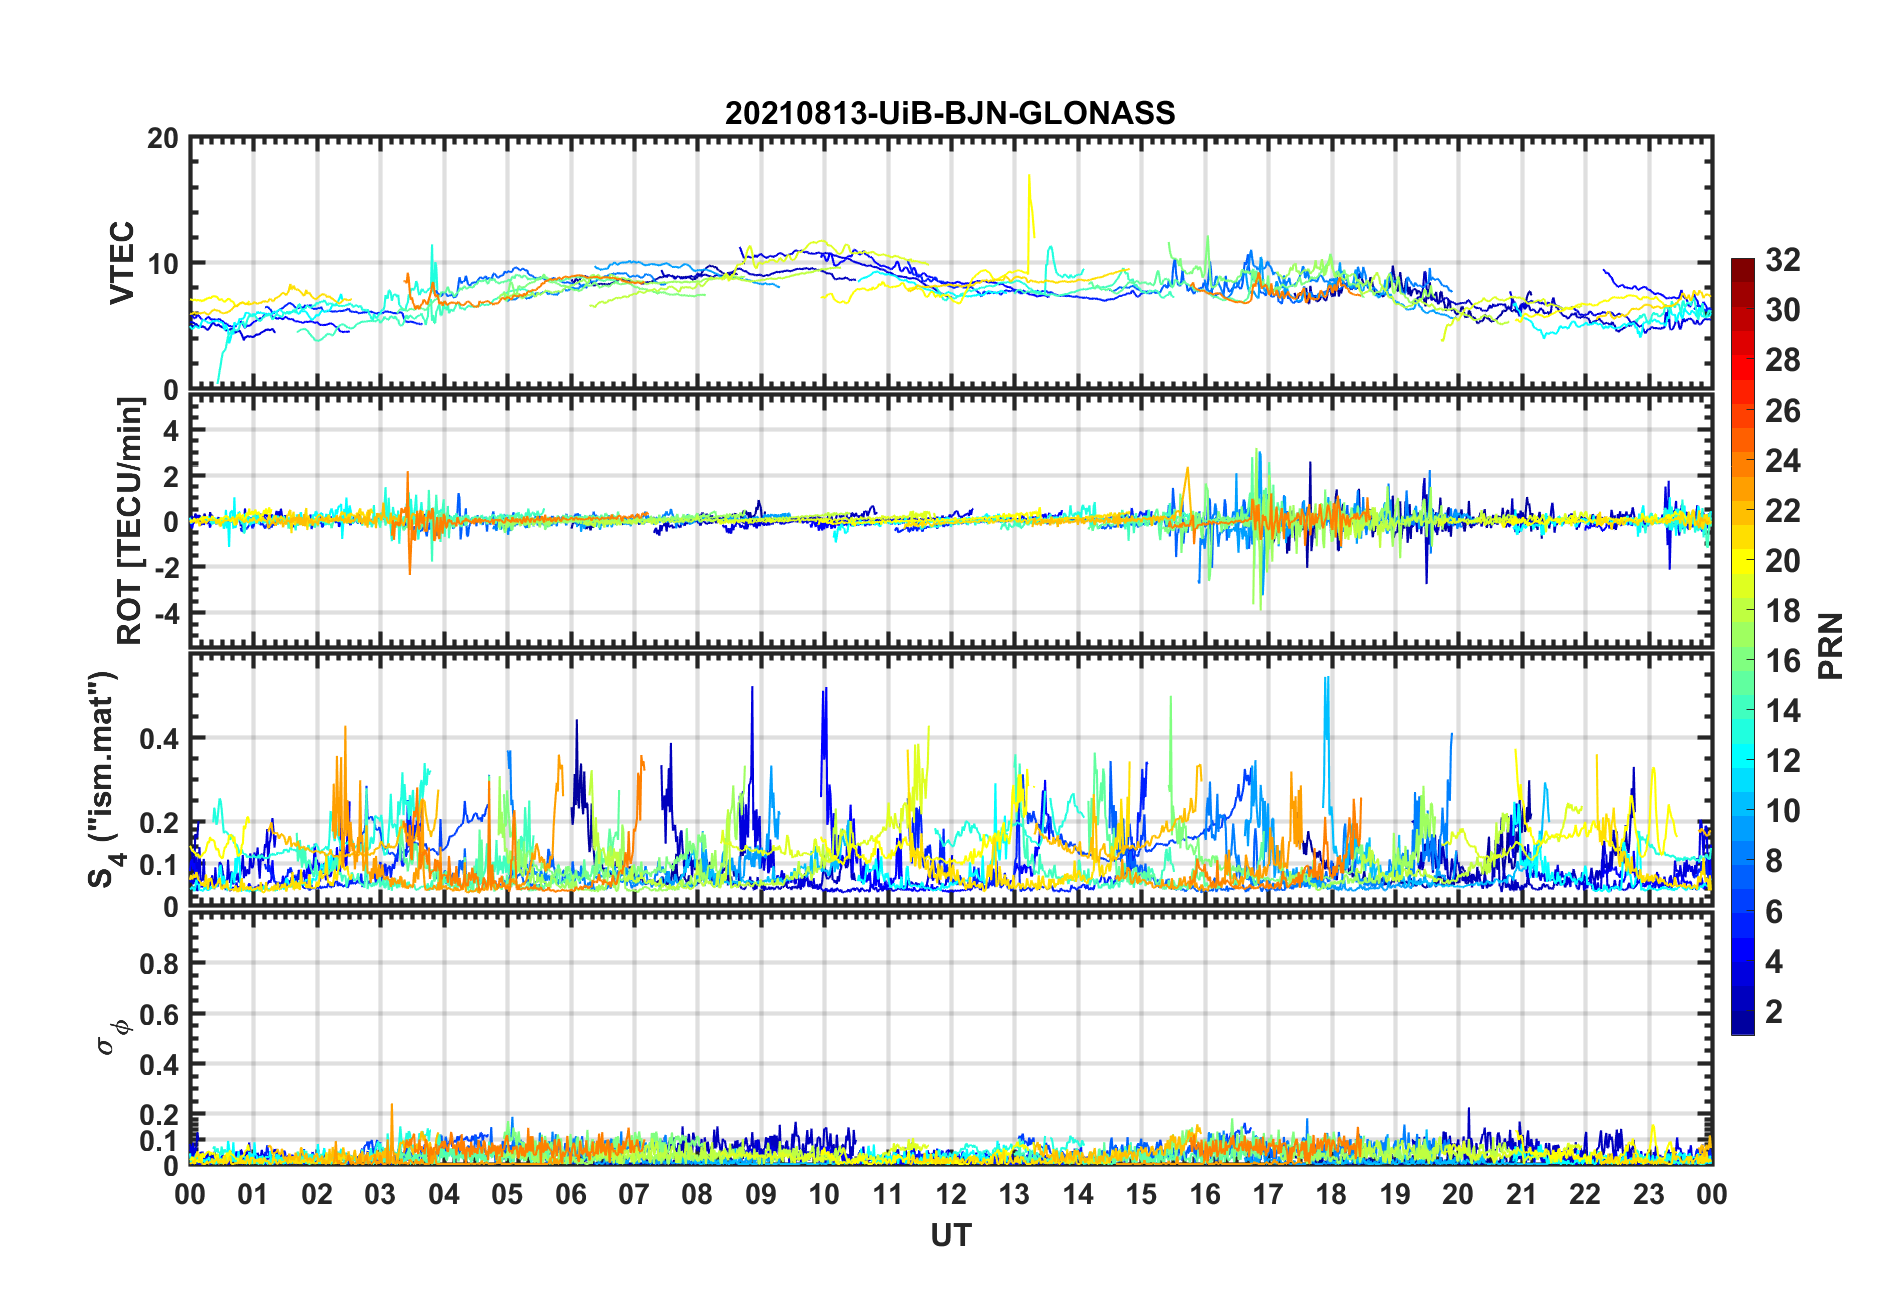Screen dimensions: 1902x1292
Task: Click the PRN color scale bar
Action: pos(1743,647)
